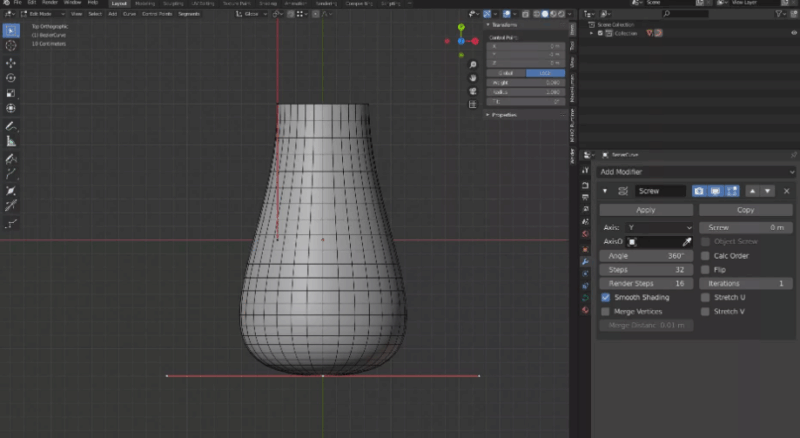Switch to the Modeling workspace tab
Viewport: 800px width, 438px height.
click(145, 3)
